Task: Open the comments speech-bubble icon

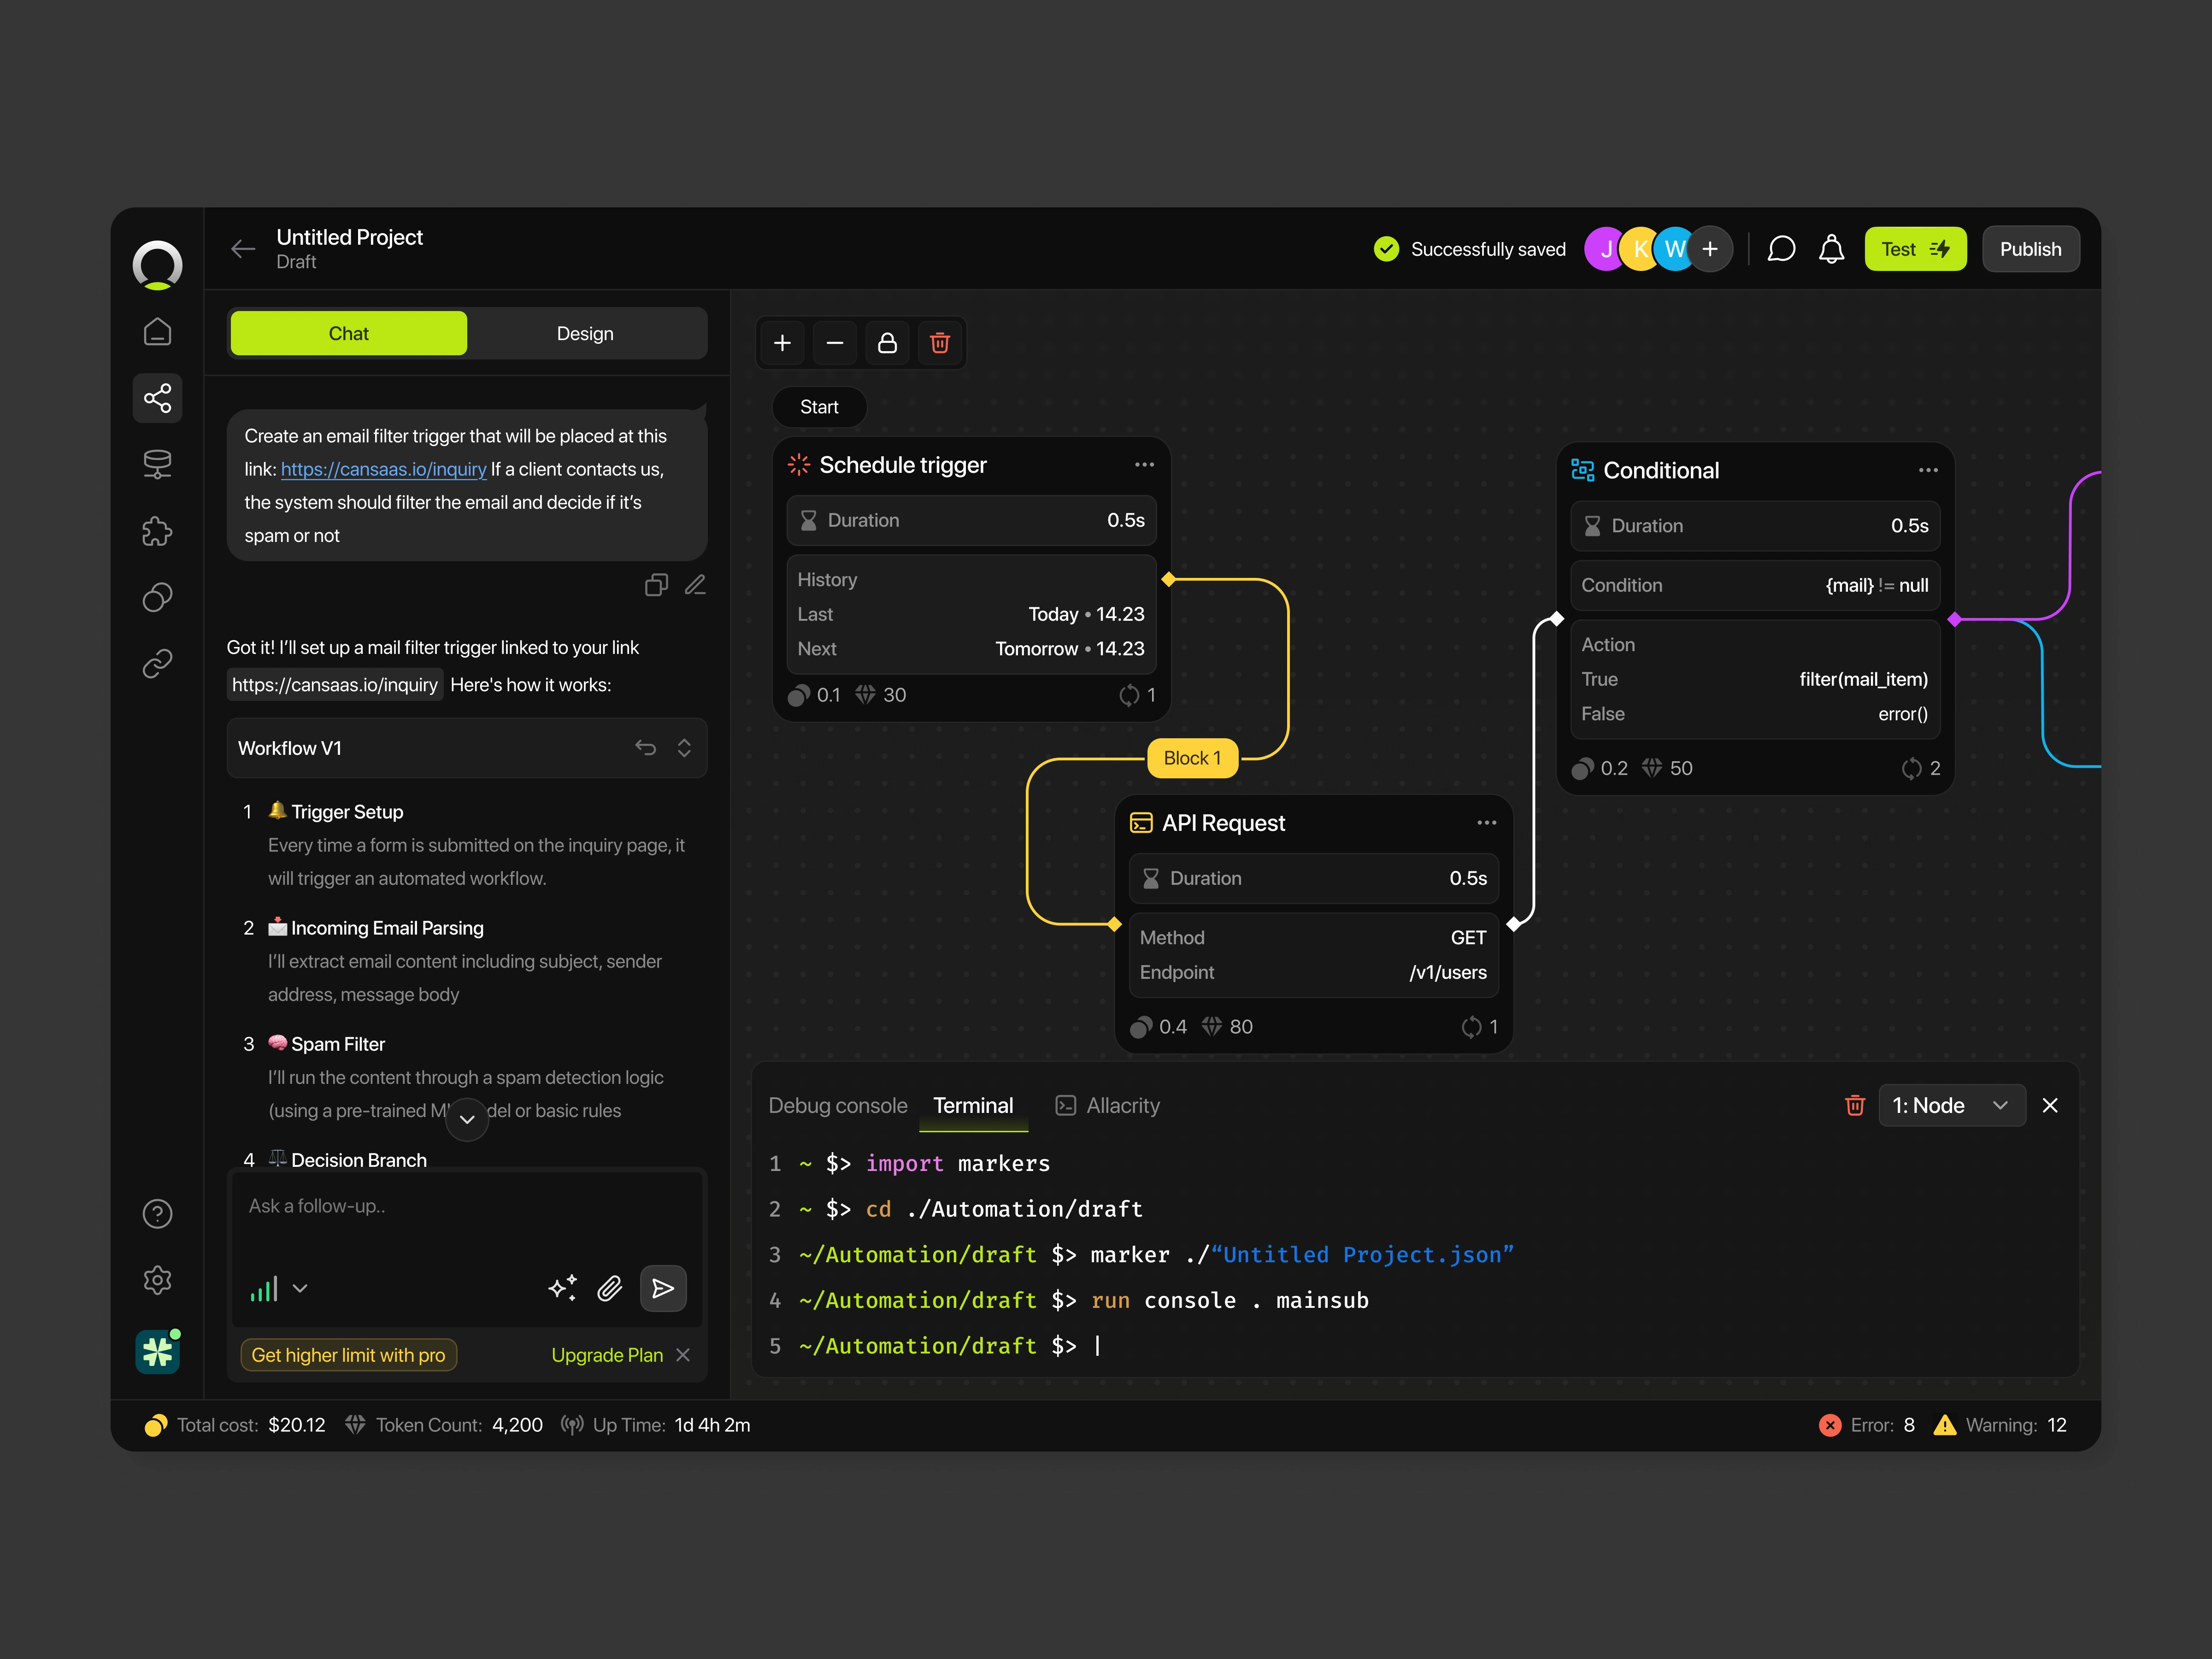Action: 1781,249
